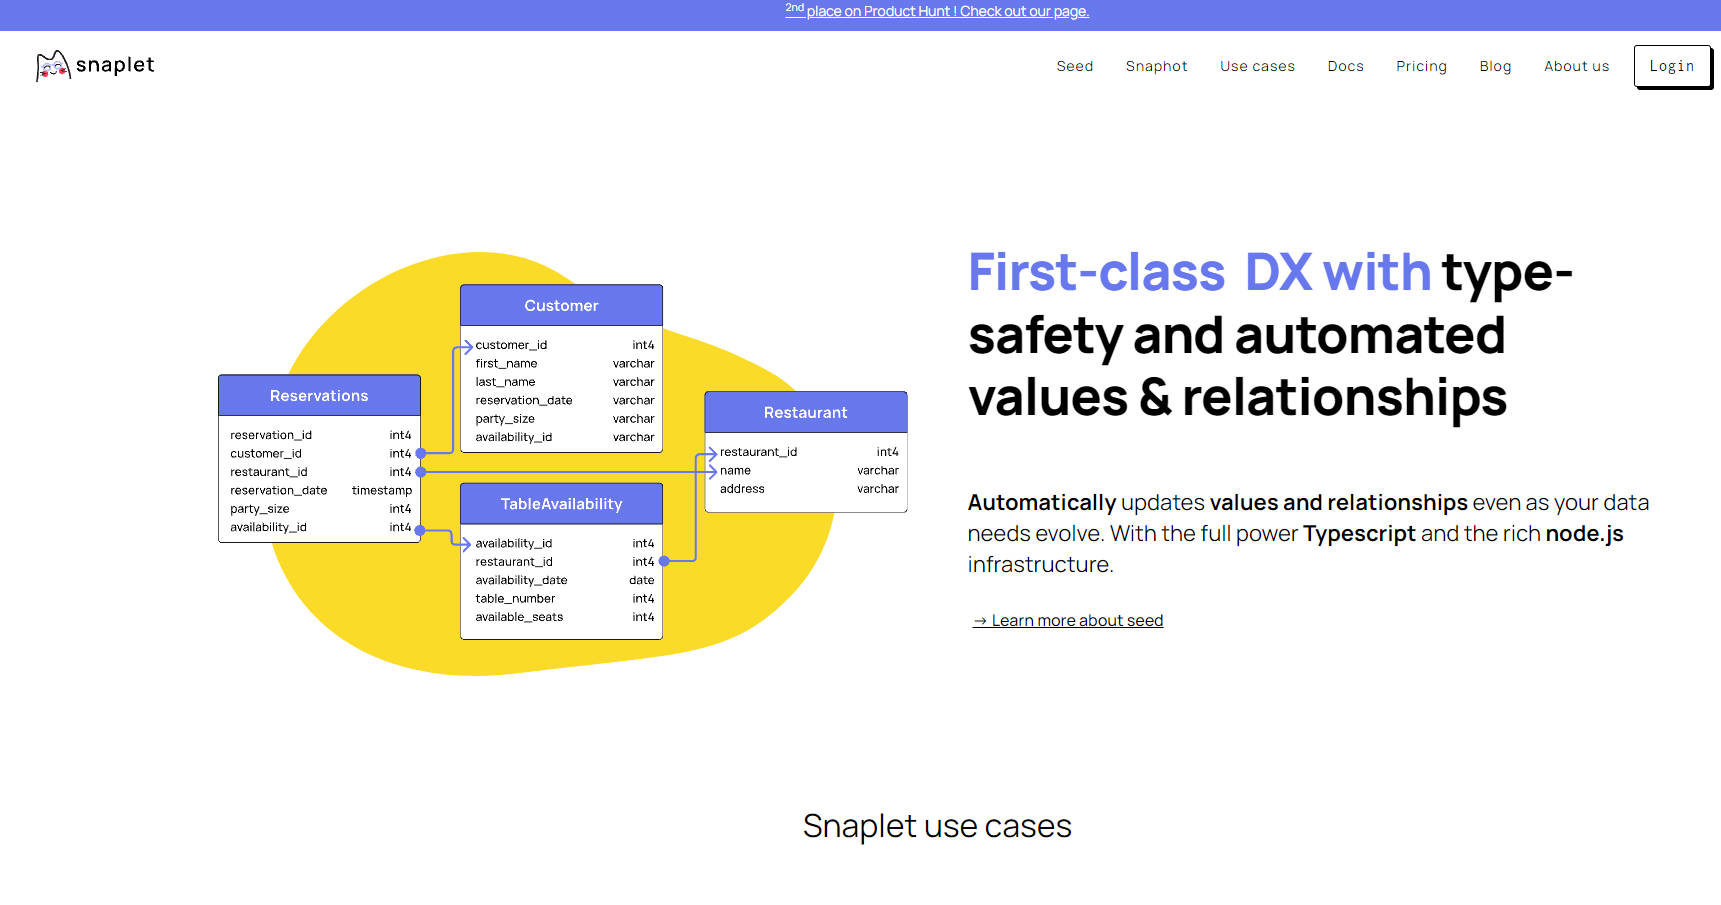Image resolution: width=1721 pixels, height=905 pixels.
Task: Click the Snaplet cat logo icon
Action: 53,66
